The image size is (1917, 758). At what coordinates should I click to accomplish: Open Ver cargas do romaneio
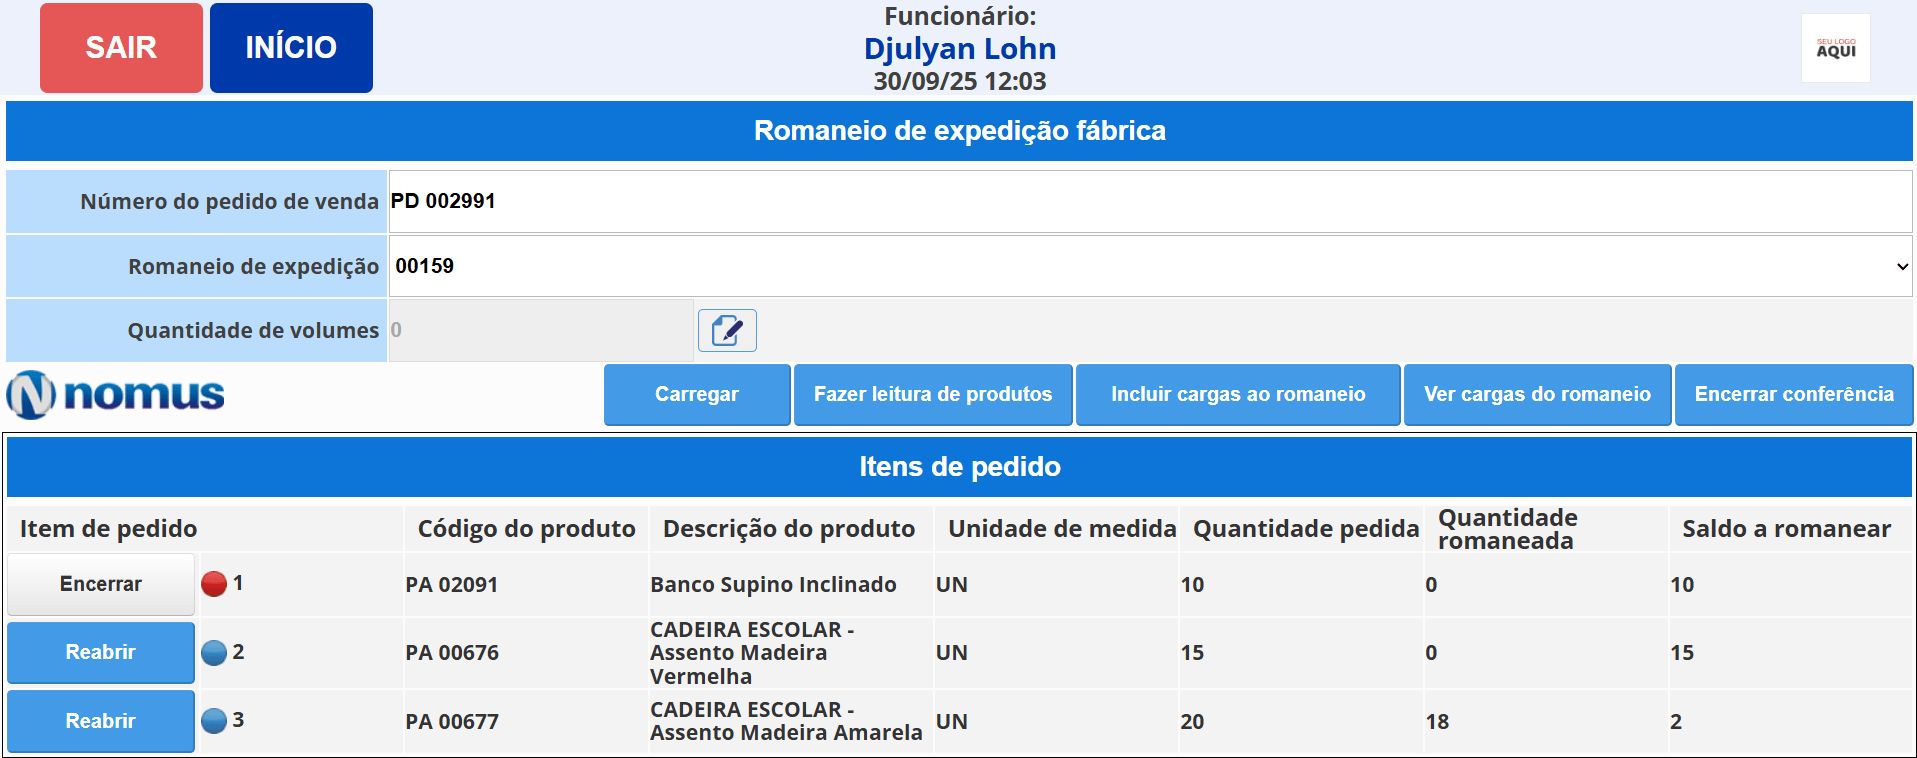point(1537,395)
